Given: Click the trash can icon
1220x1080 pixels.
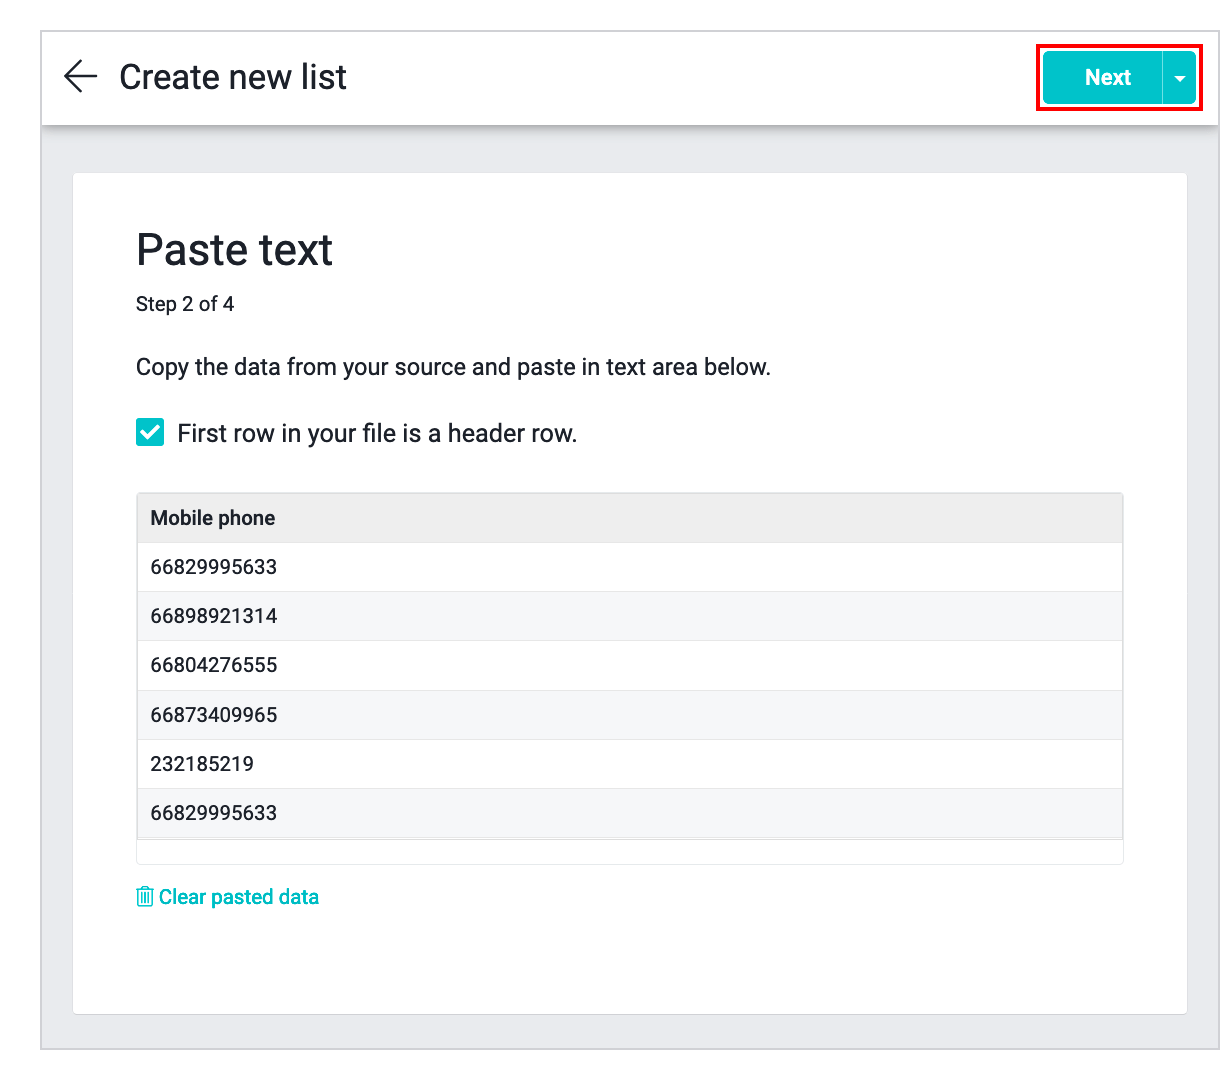Looking at the screenshot, I should point(145,897).
